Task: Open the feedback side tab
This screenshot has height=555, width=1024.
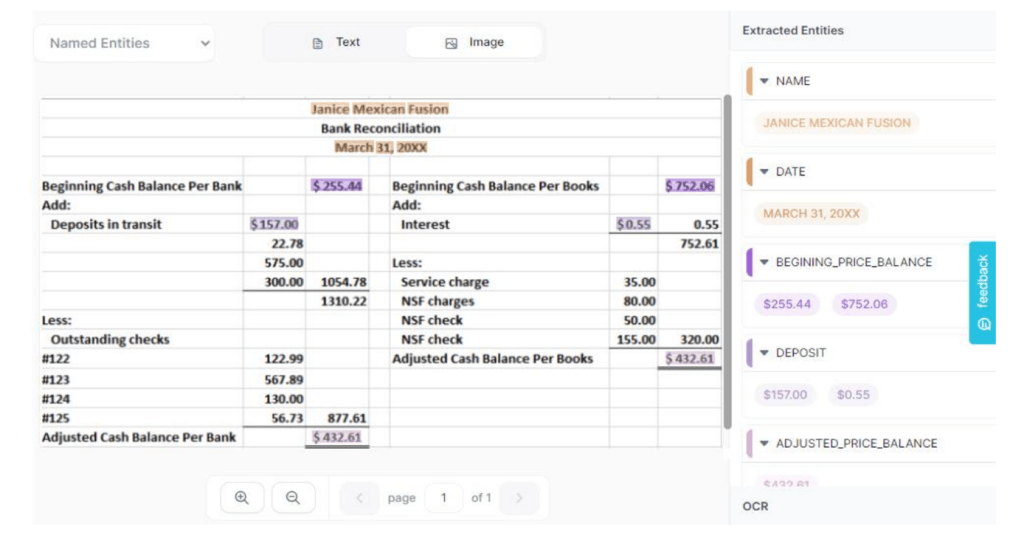Action: pos(982,293)
